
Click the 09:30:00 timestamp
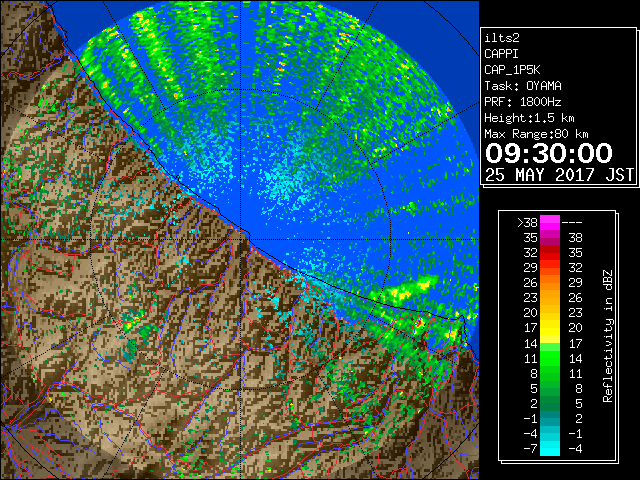click(x=549, y=153)
